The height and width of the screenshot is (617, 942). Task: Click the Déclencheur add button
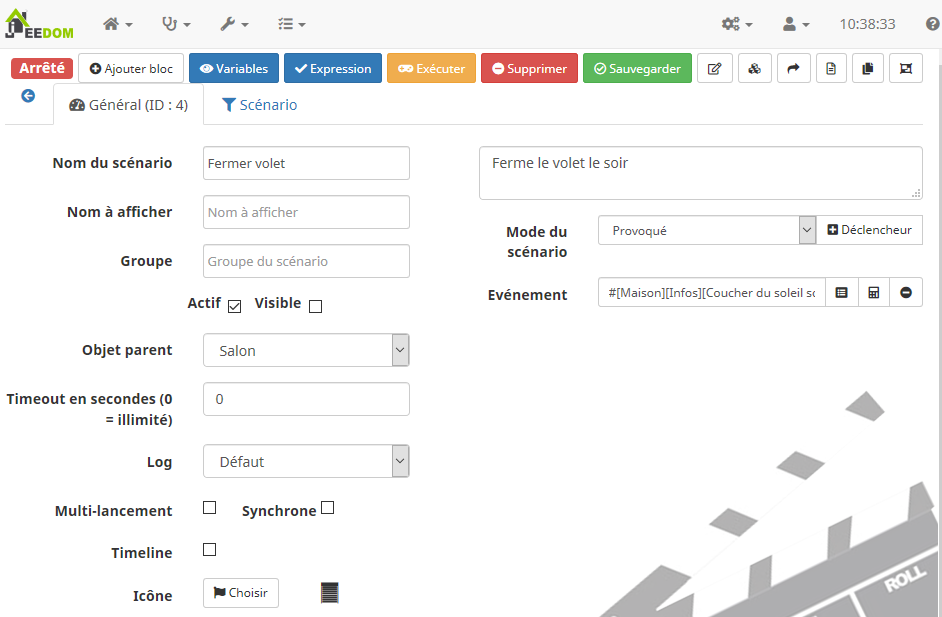[869, 230]
